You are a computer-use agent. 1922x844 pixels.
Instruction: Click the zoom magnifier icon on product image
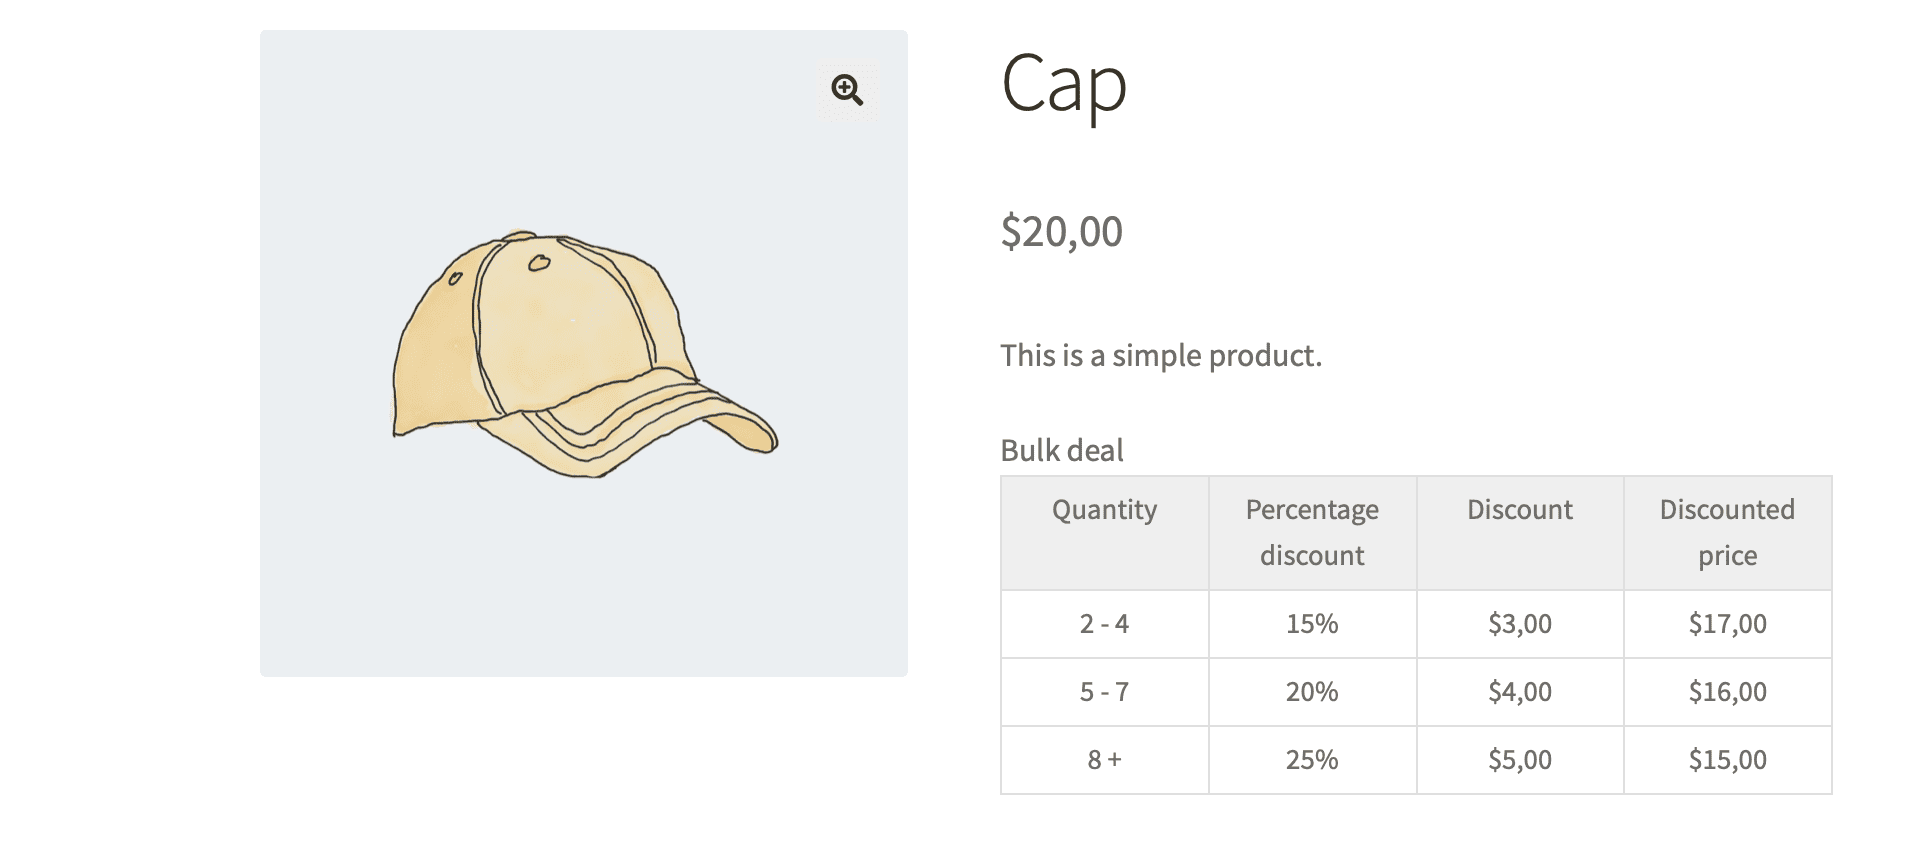point(847,90)
